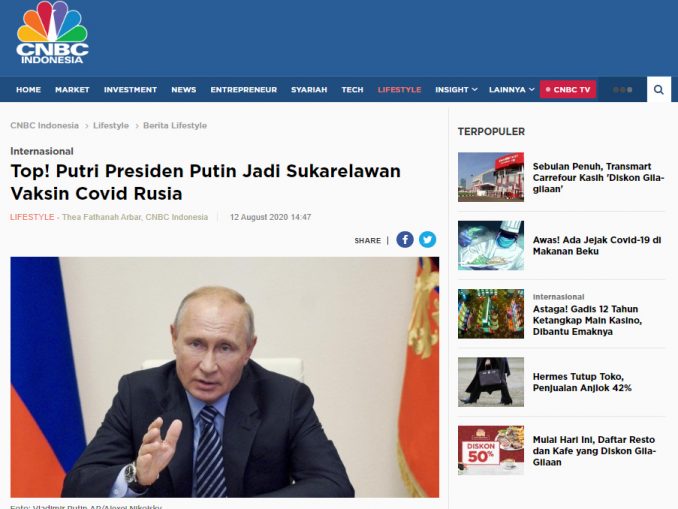Screen dimensions: 678x509
Task: Open the Diskon 50% article thumbnail
Action: coord(491,450)
